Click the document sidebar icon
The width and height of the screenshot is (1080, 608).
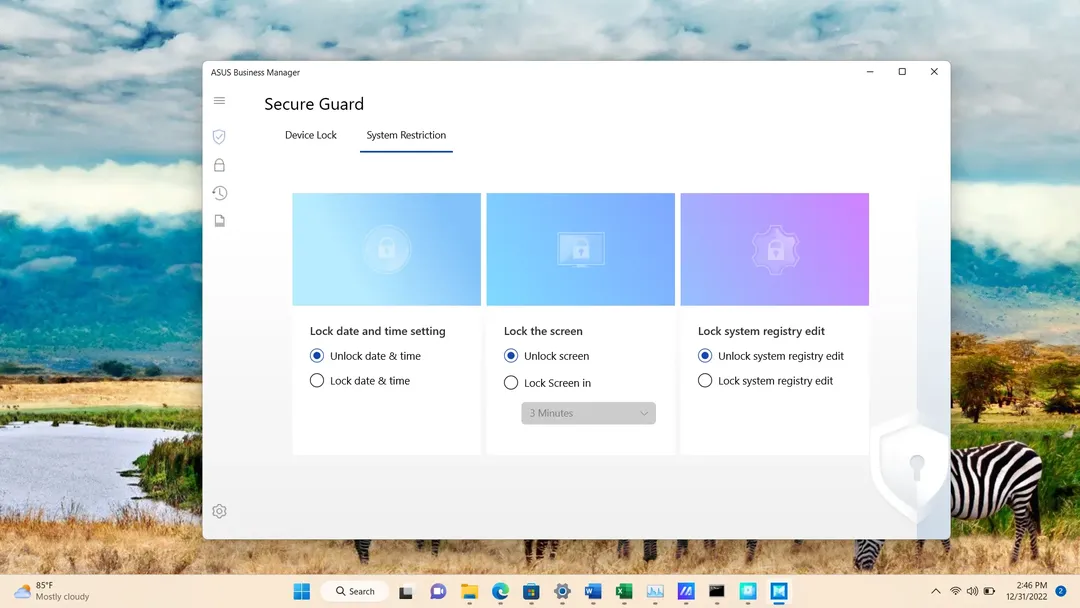(x=219, y=221)
